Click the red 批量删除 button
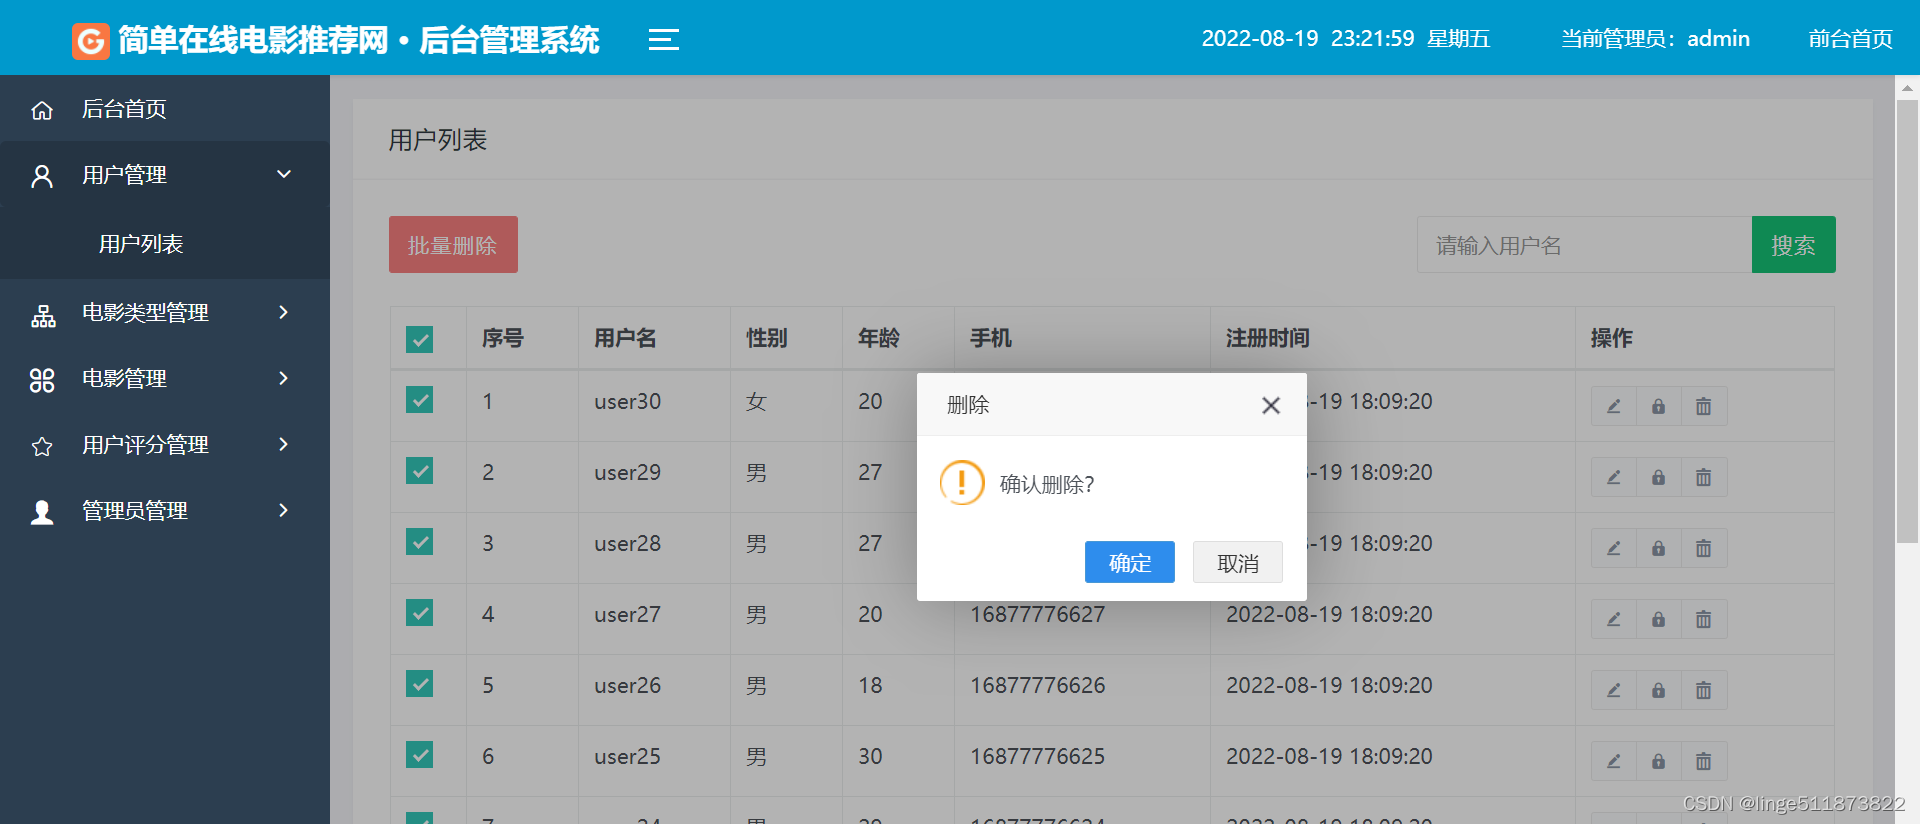1920x824 pixels. point(453,245)
